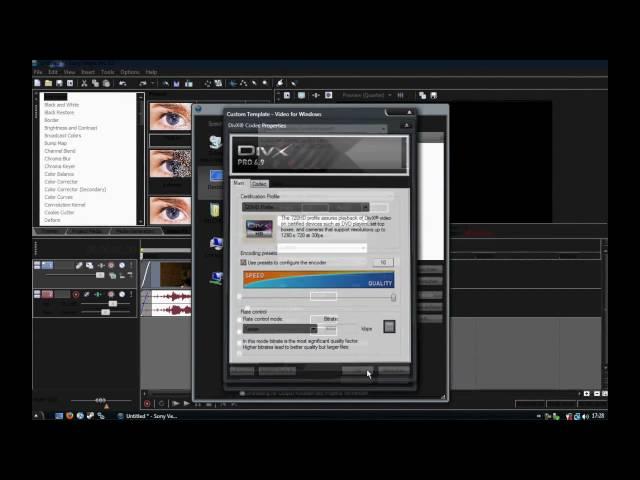Click the clock in system tray
This screenshot has height=480, width=640.
[598, 416]
